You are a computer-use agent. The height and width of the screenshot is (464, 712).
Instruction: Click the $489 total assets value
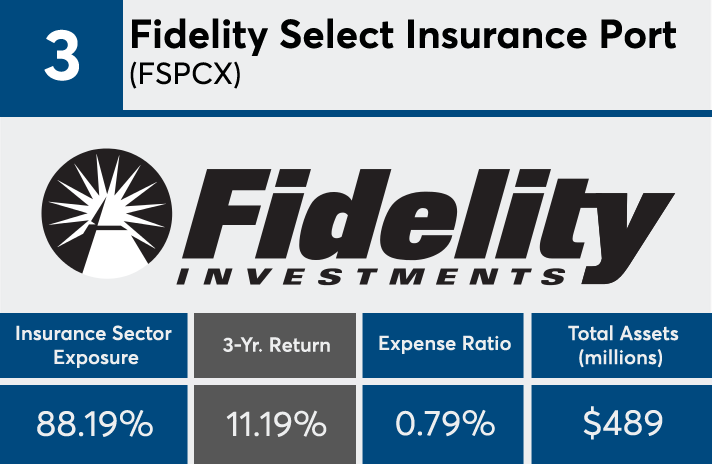[x=623, y=424]
